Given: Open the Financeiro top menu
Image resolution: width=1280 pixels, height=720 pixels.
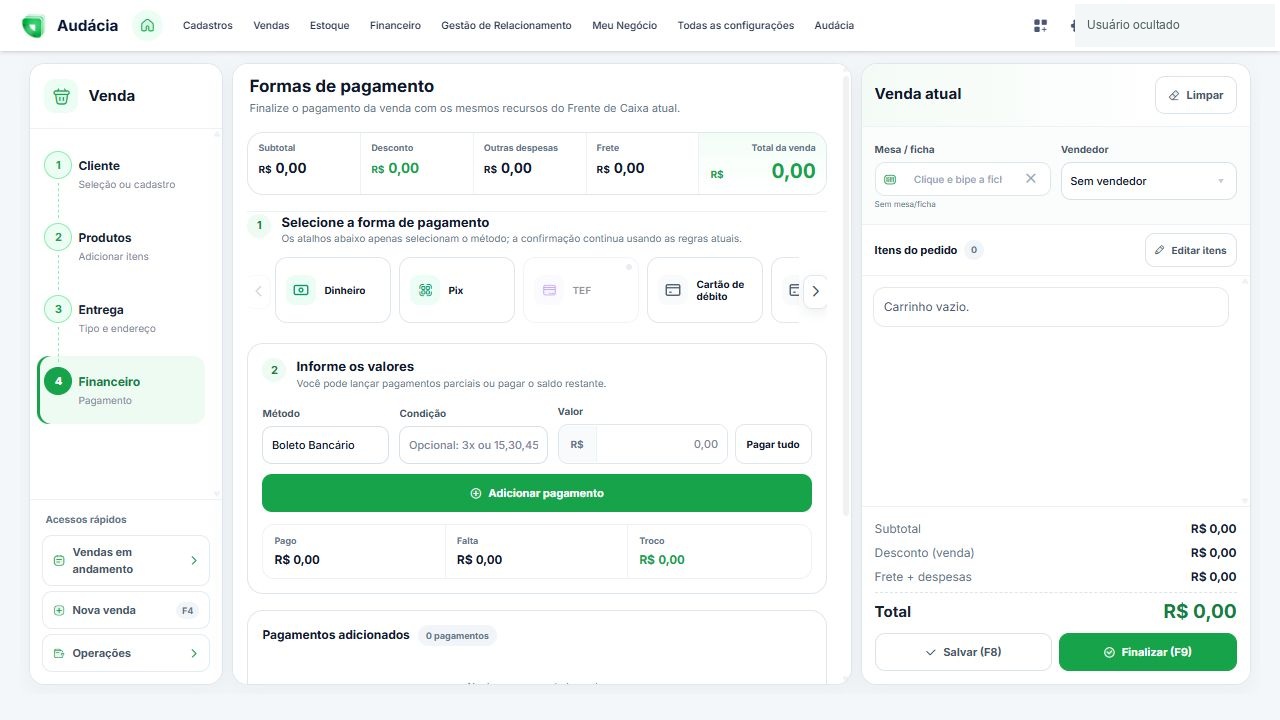Looking at the screenshot, I should point(395,26).
